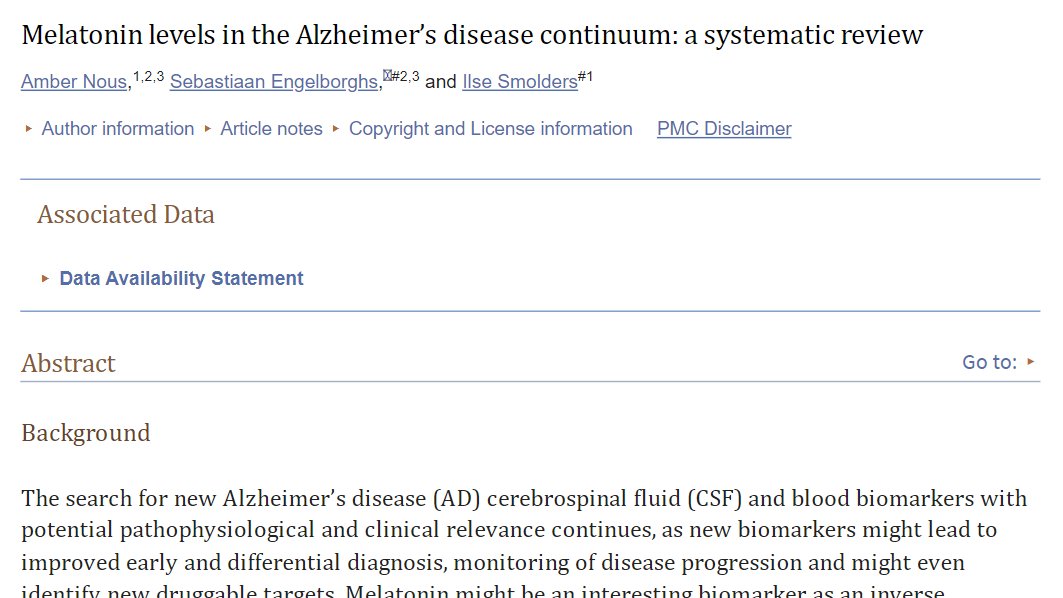The height and width of the screenshot is (598, 1063).
Task: Open the PMC Disclaimer link
Action: click(724, 129)
